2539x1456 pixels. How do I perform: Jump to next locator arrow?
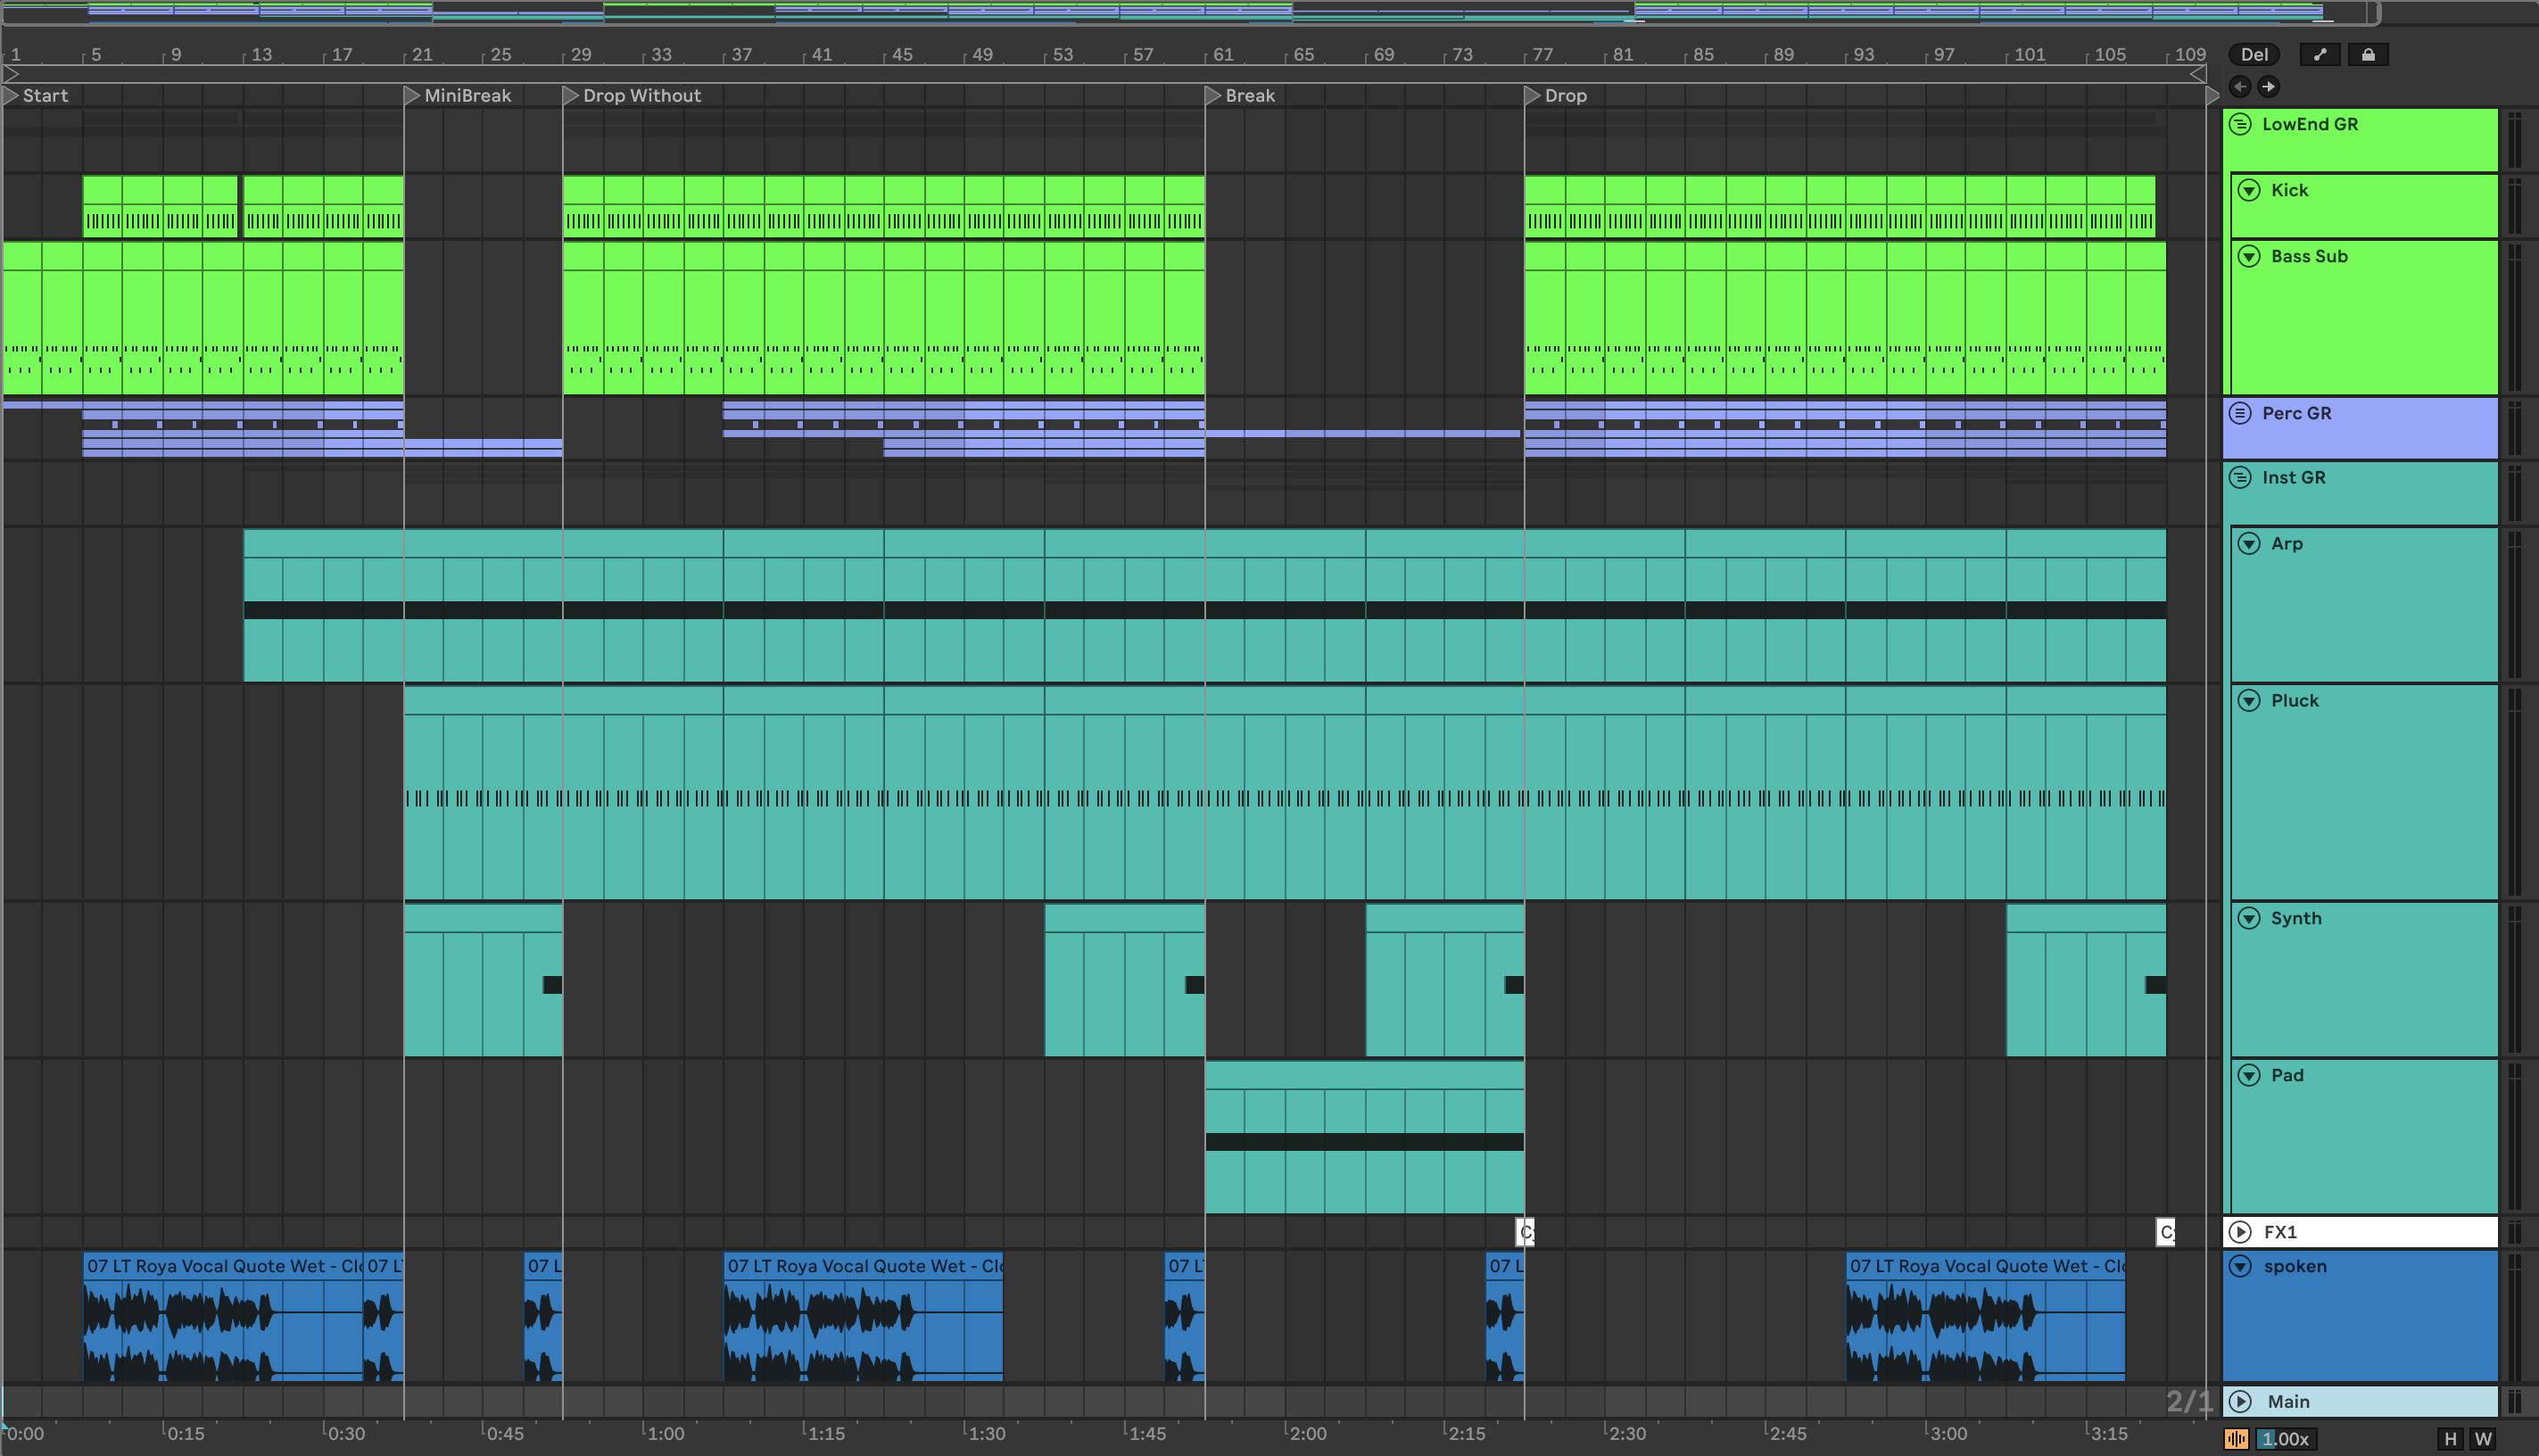coord(2268,87)
